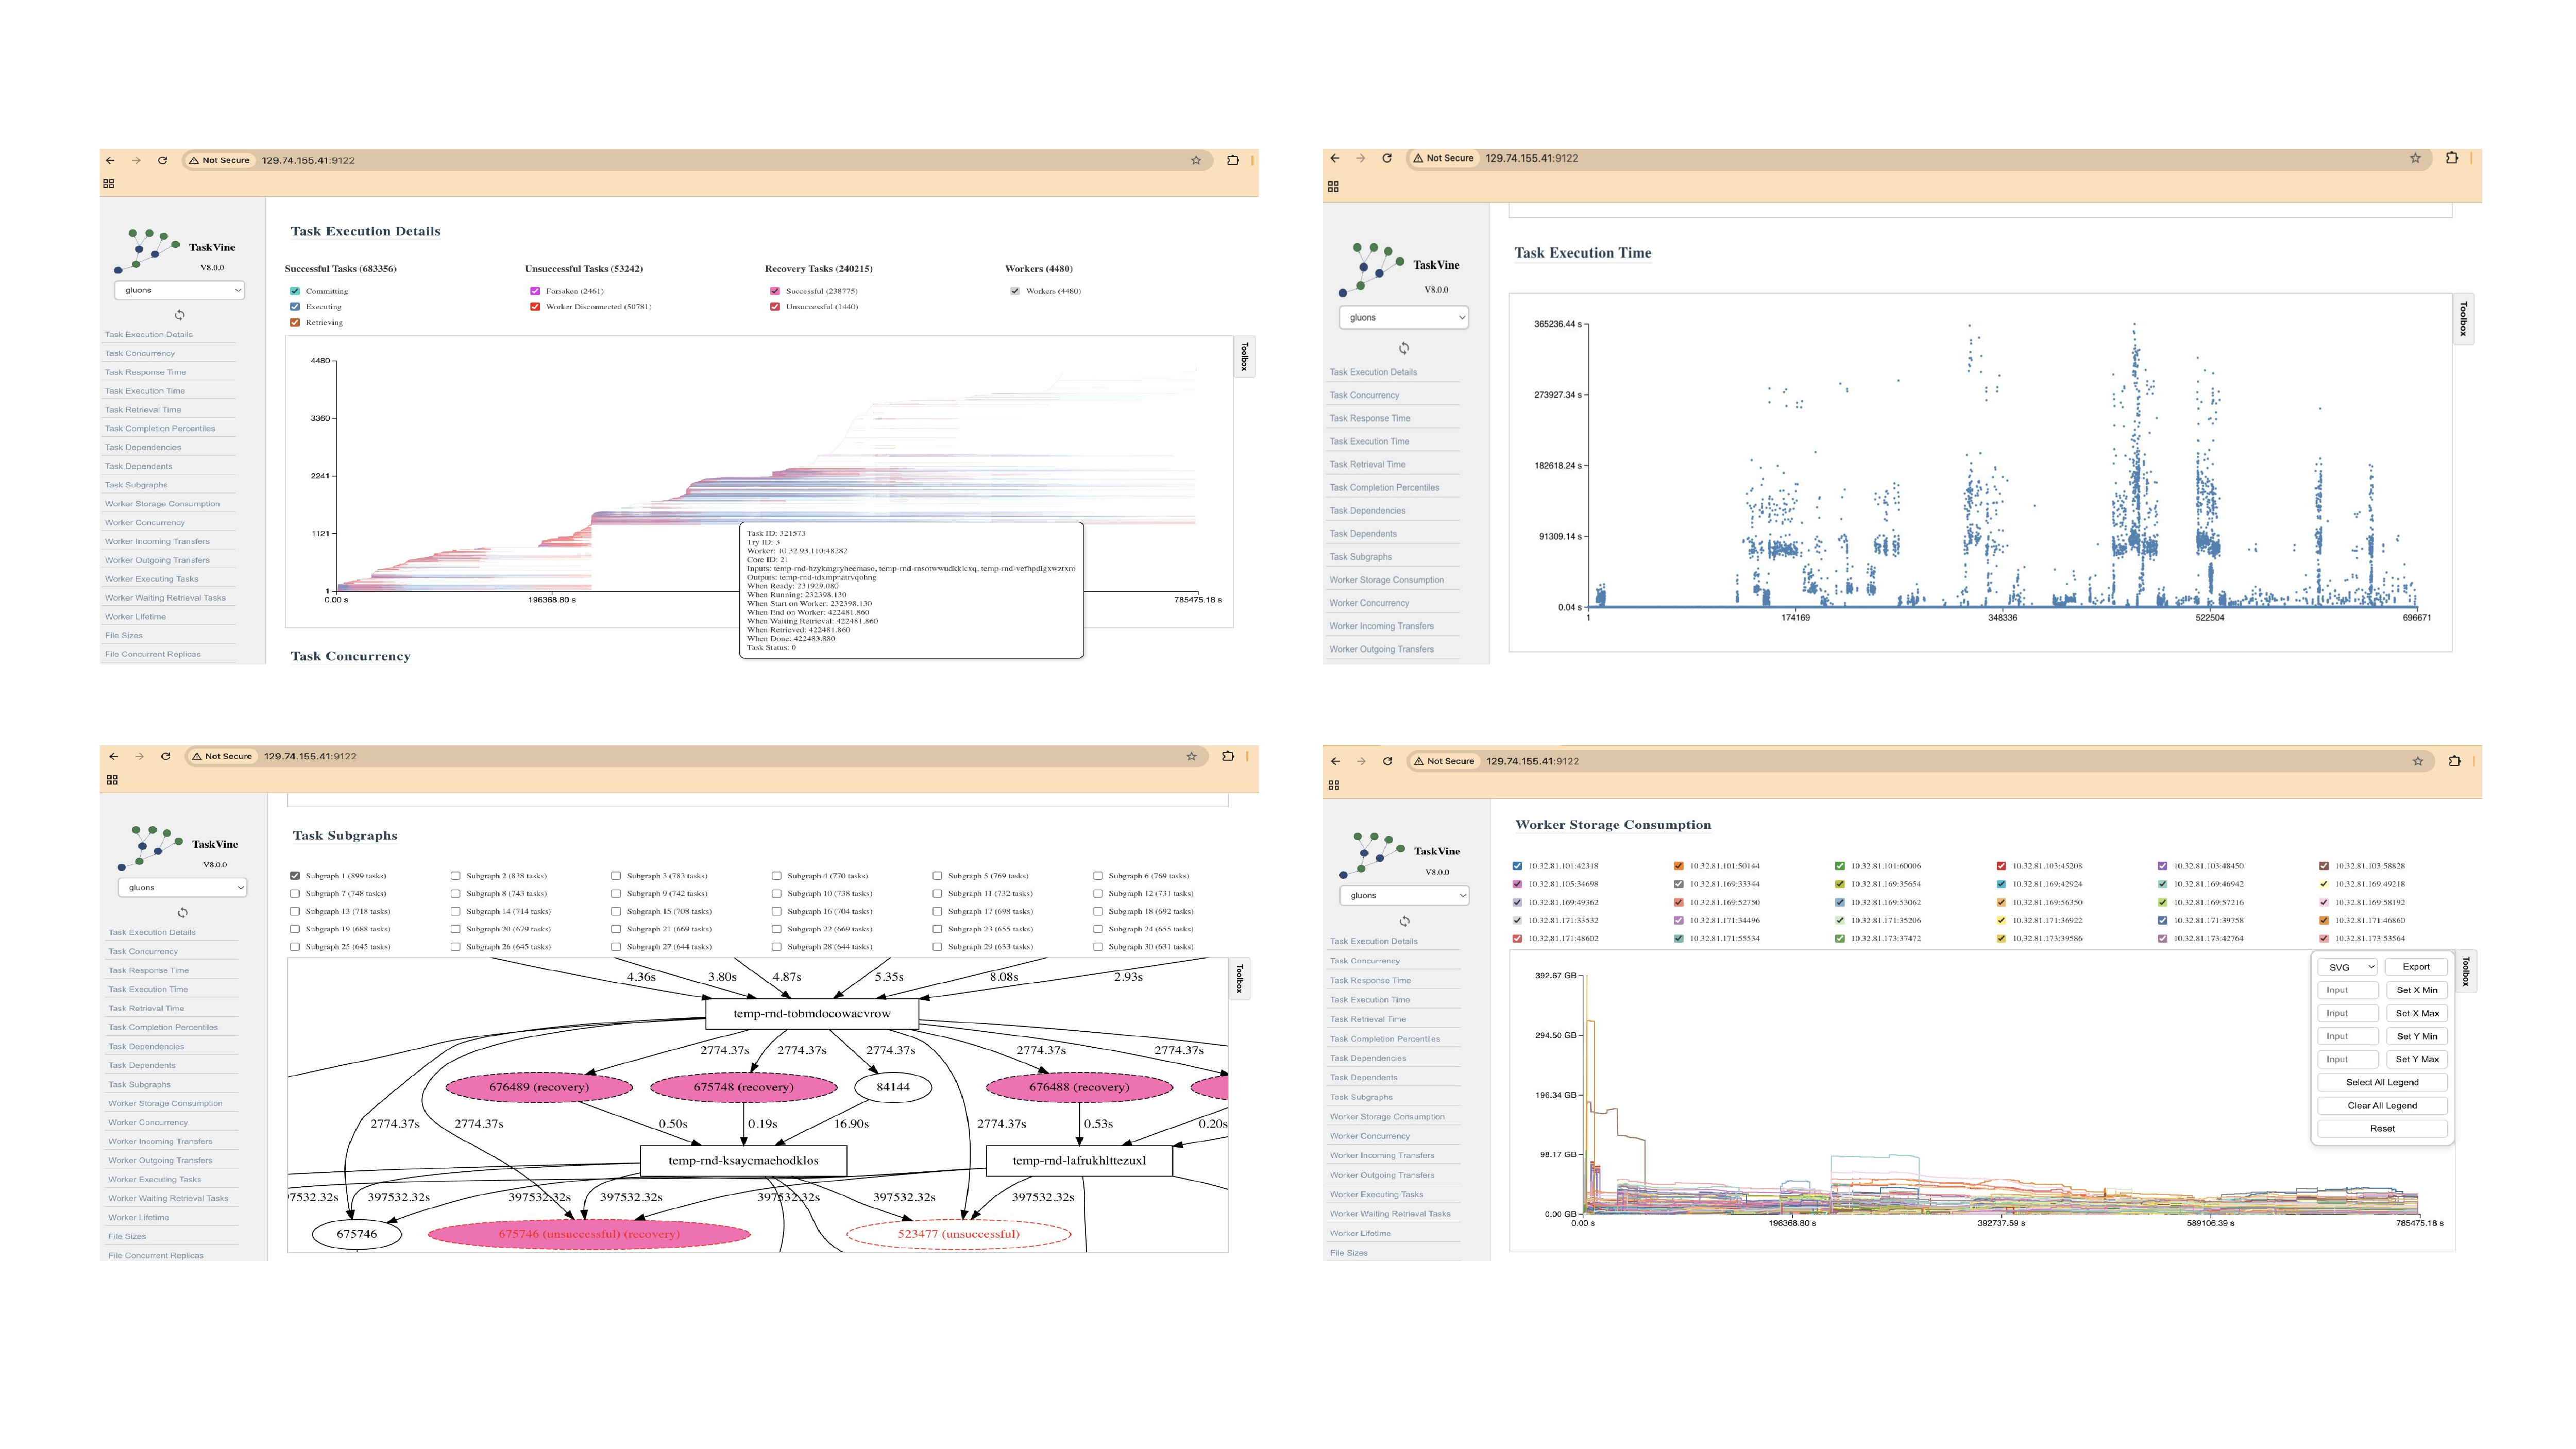This screenshot has height=1449, width=2576.
Task: Click refresh sync icon under gluons in Task Execution Details window
Action: (180, 314)
